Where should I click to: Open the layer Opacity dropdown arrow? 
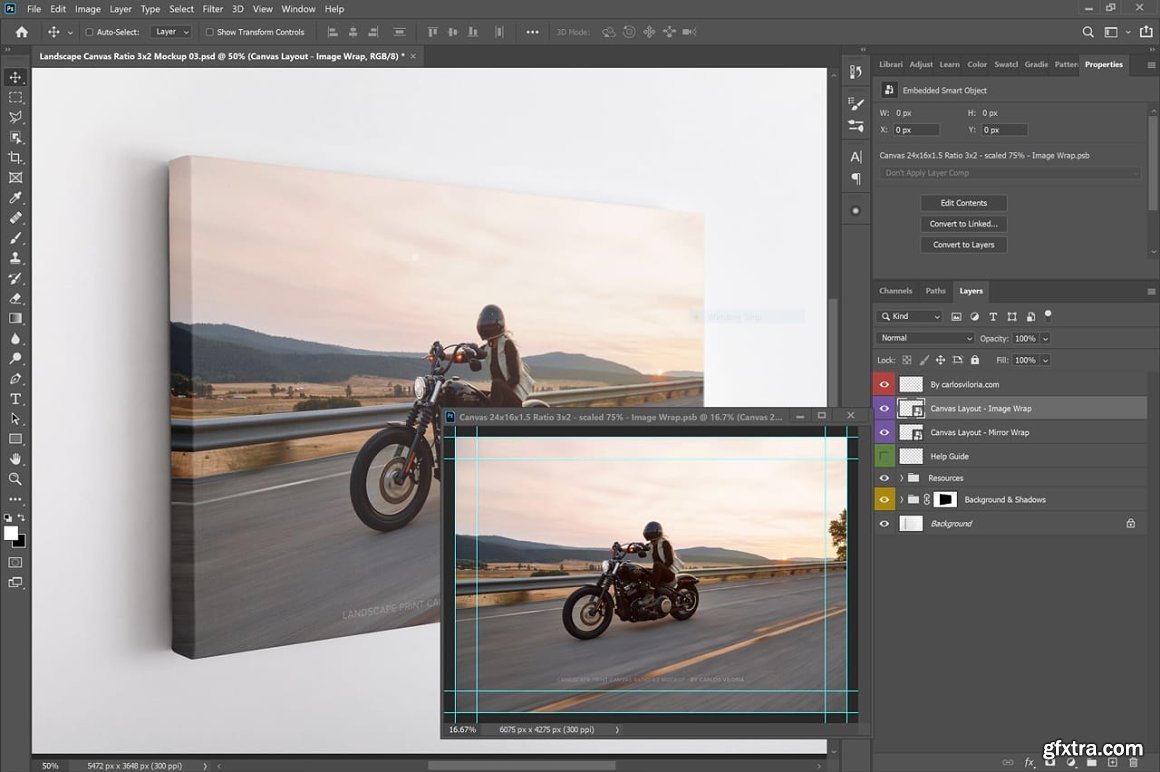point(1046,339)
